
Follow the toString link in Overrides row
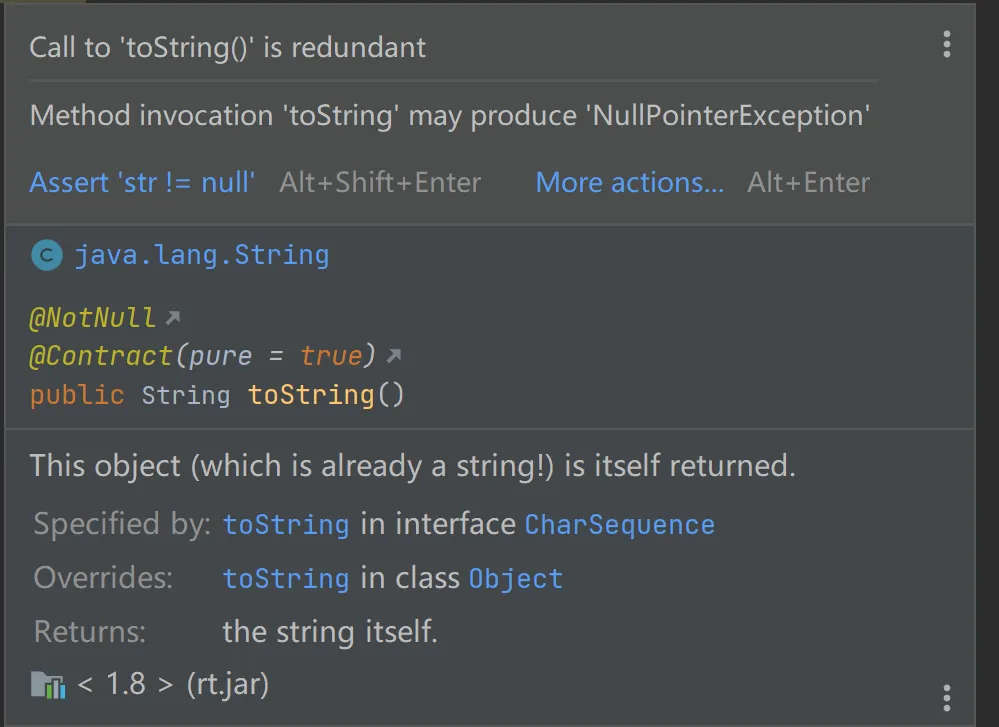tap(286, 579)
